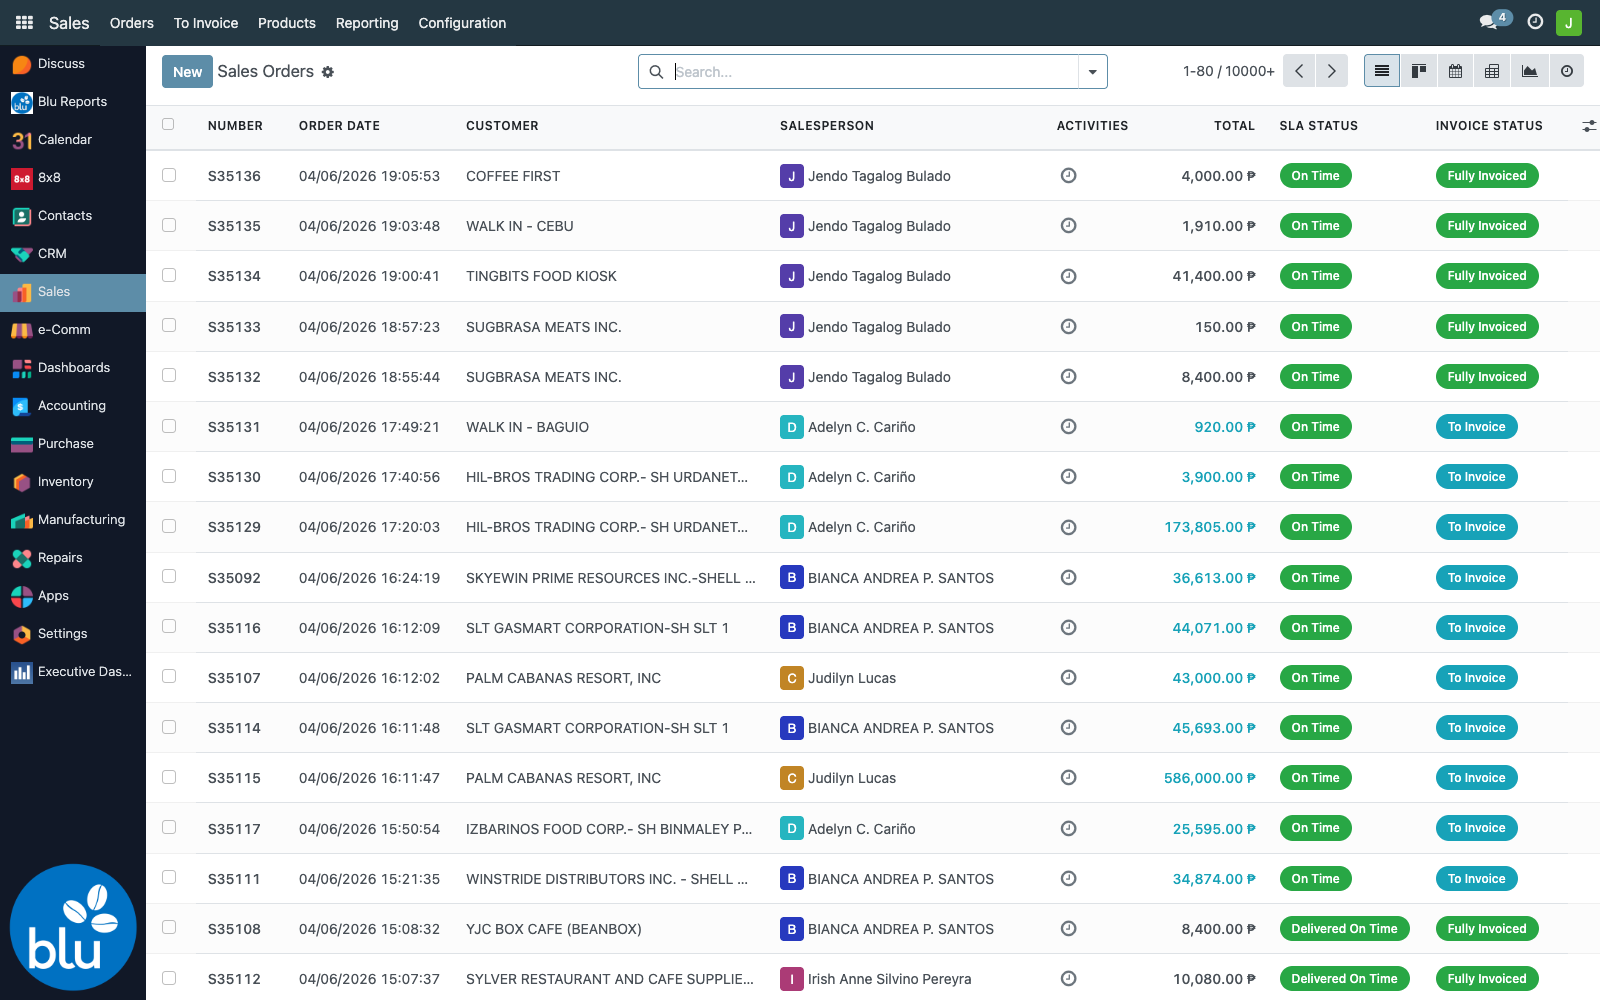Click the 586,000.00 total amount
The width and height of the screenshot is (1600, 1000).
[1210, 778]
